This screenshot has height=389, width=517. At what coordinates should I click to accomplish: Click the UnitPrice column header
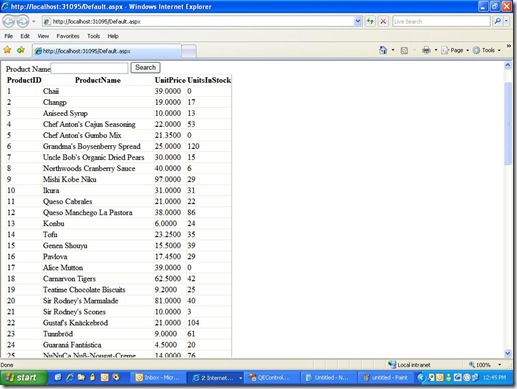click(170, 80)
